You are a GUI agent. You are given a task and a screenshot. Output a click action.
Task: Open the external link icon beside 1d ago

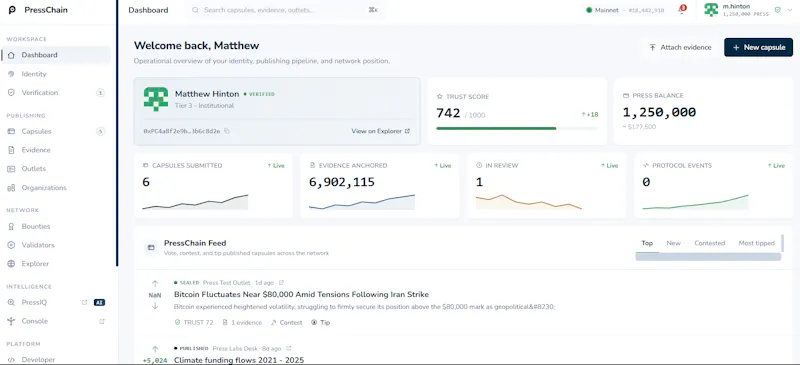[x=281, y=282]
